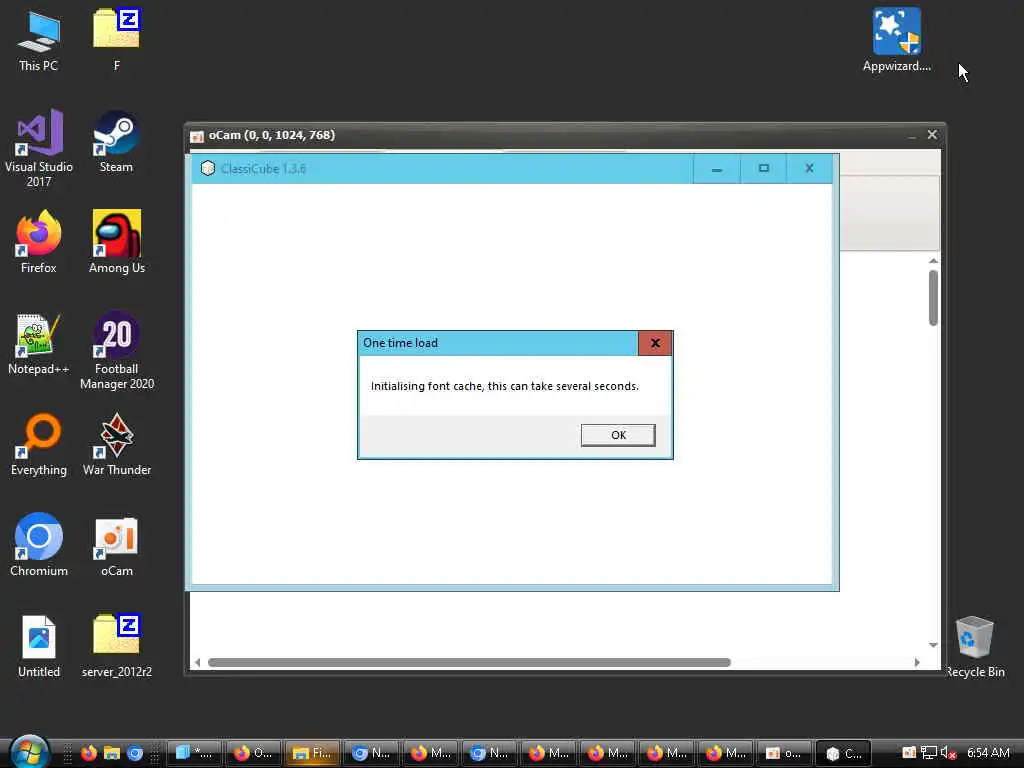Screen dimensions: 1024x768
Task: Launch Chromium from the quick launch bar
Action: (135, 753)
